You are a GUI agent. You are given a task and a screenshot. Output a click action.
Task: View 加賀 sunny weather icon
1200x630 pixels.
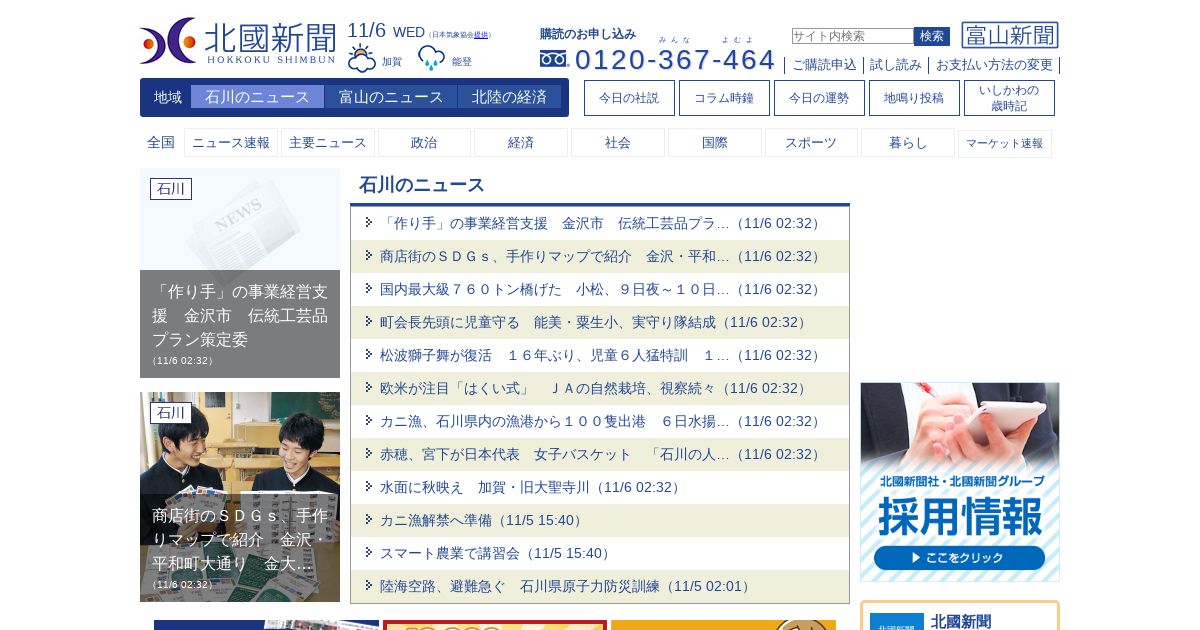click(x=362, y=59)
